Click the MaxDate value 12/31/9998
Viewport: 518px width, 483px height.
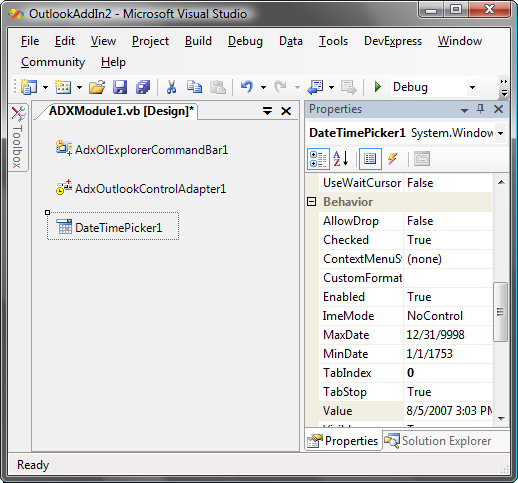435,335
